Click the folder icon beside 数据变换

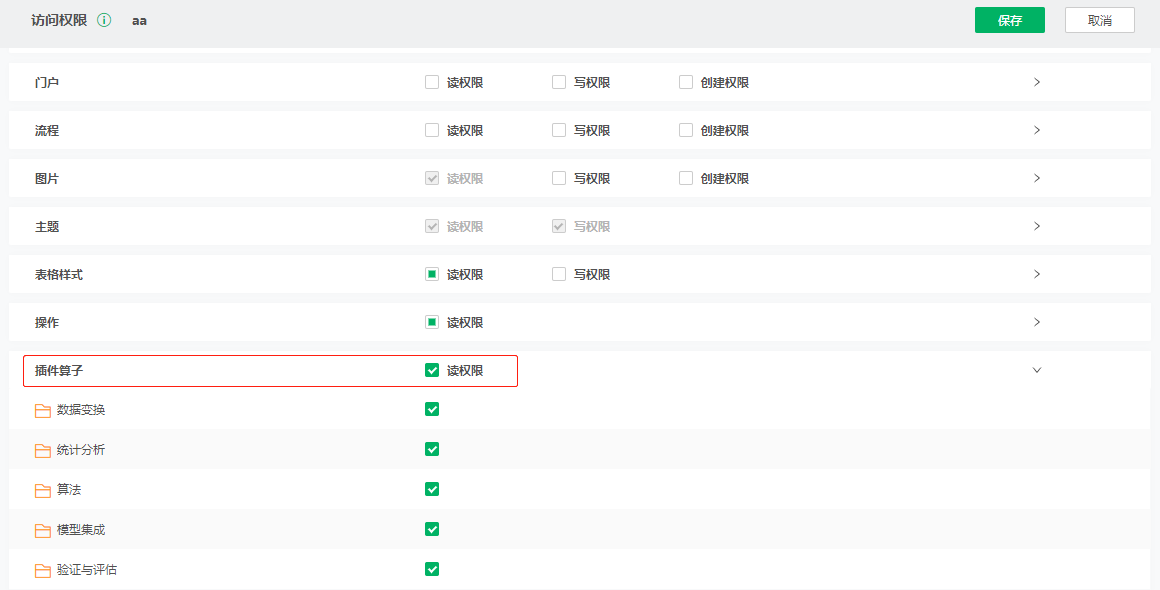click(42, 409)
